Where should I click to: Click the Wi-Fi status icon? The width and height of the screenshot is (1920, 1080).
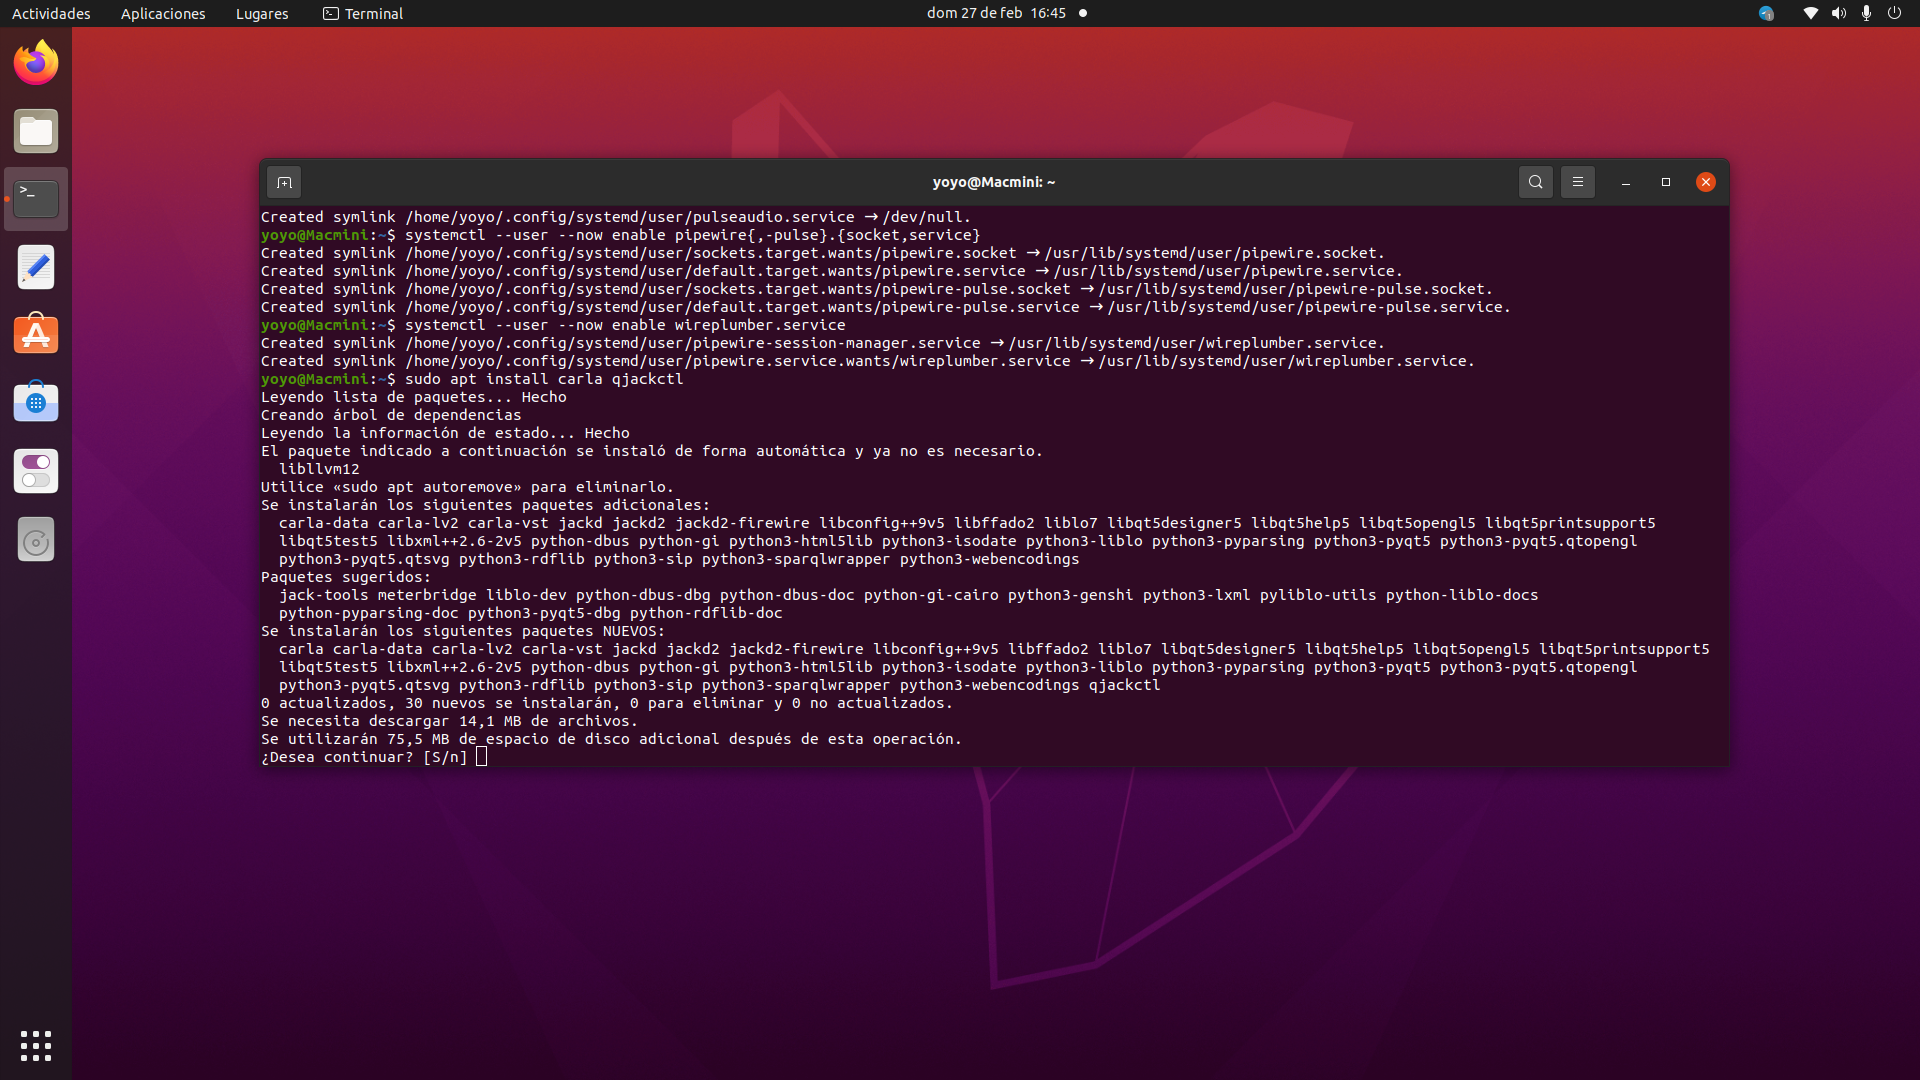[1810, 13]
